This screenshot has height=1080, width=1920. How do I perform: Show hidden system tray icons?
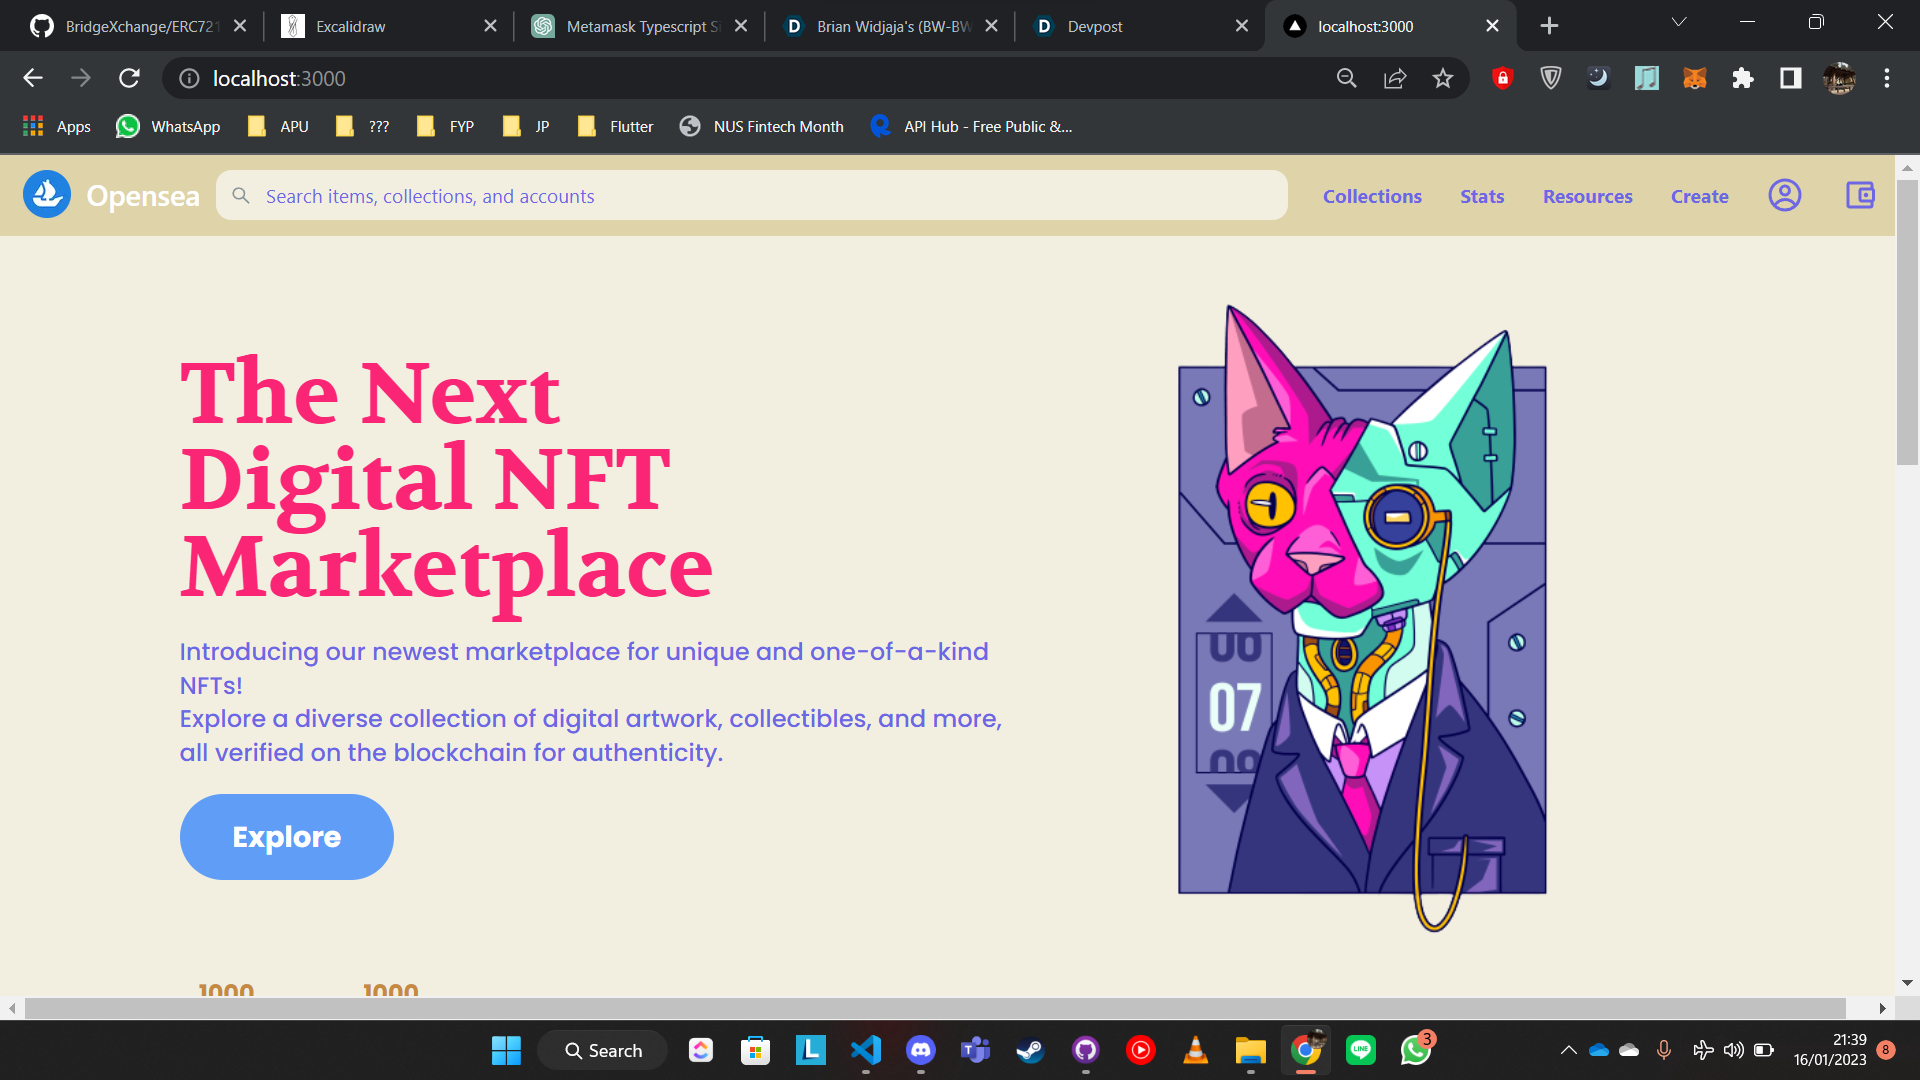pos(1568,1050)
